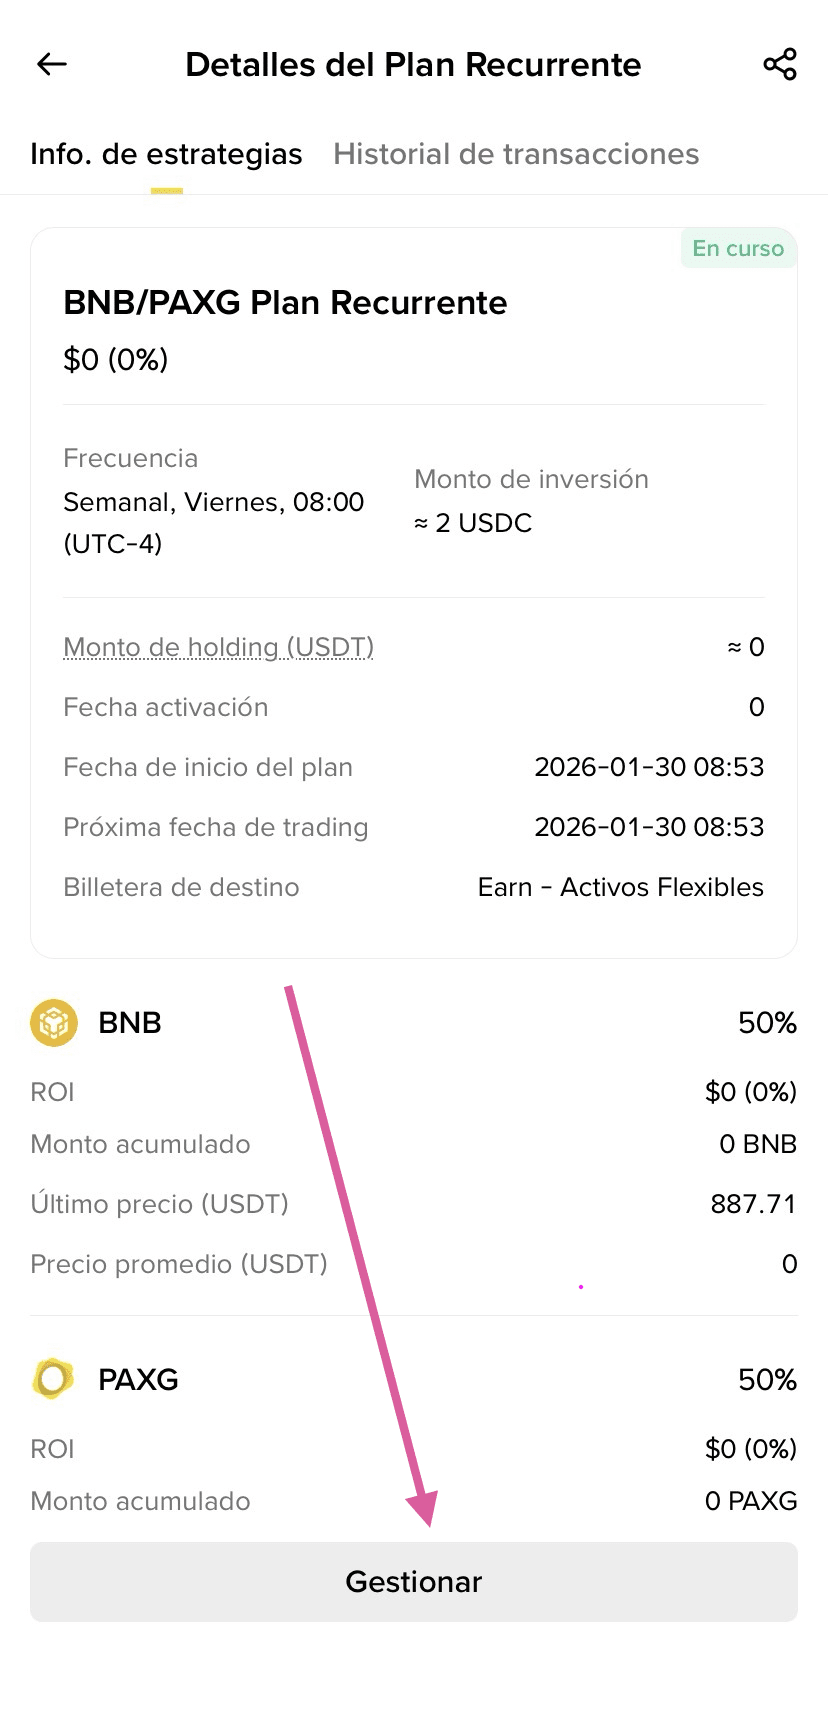
Task: Tap the Gestionar button
Action: [x=414, y=1582]
